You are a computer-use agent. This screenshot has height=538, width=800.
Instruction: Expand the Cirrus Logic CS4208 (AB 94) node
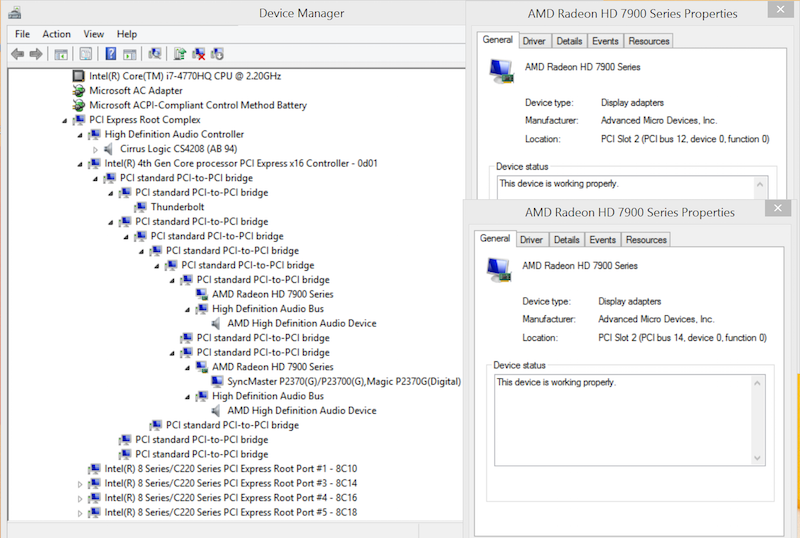click(x=95, y=150)
